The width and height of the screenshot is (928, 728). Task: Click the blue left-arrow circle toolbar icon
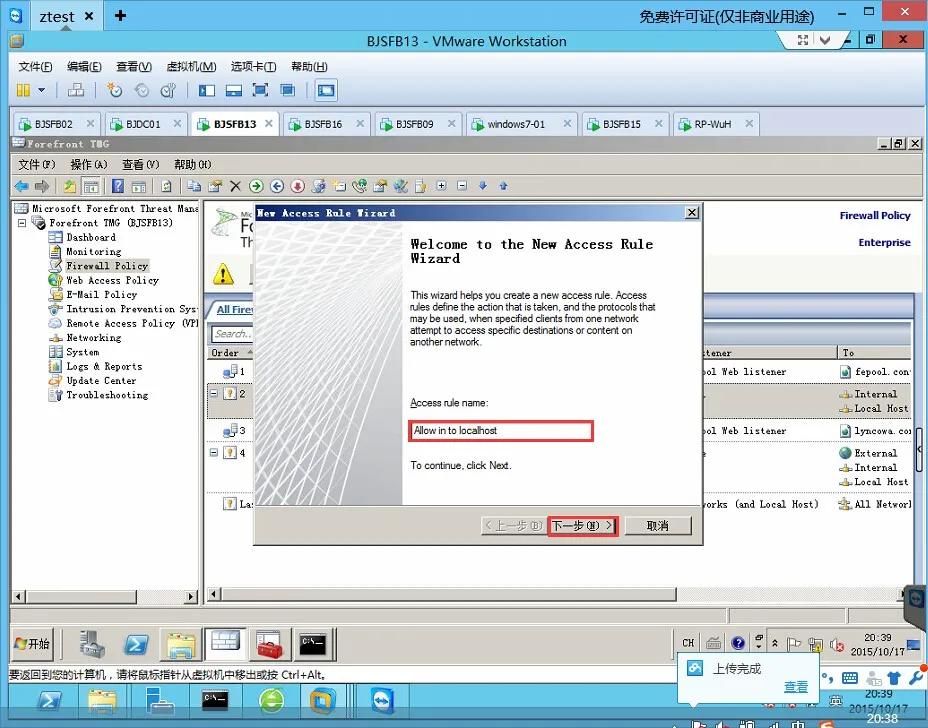coord(277,186)
